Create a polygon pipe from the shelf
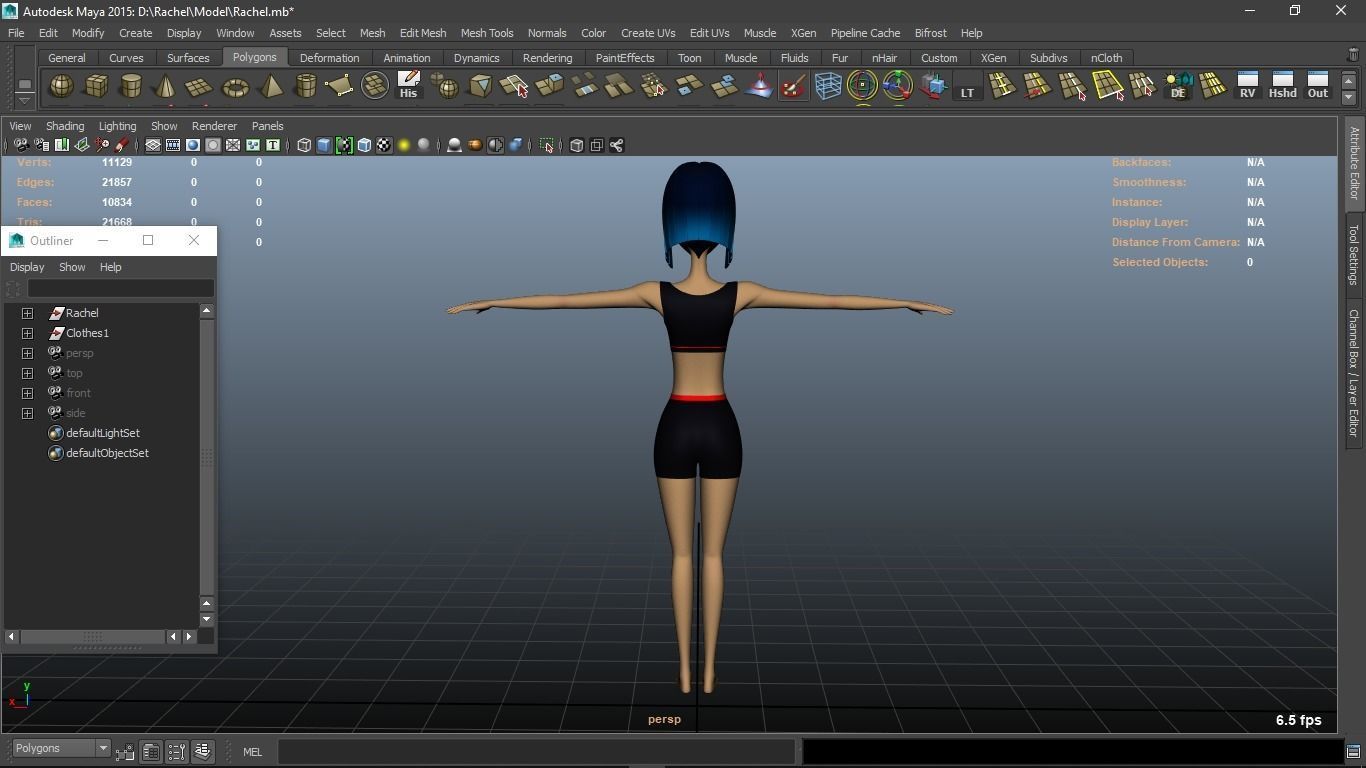Screen dimensions: 1366x768 pos(305,87)
